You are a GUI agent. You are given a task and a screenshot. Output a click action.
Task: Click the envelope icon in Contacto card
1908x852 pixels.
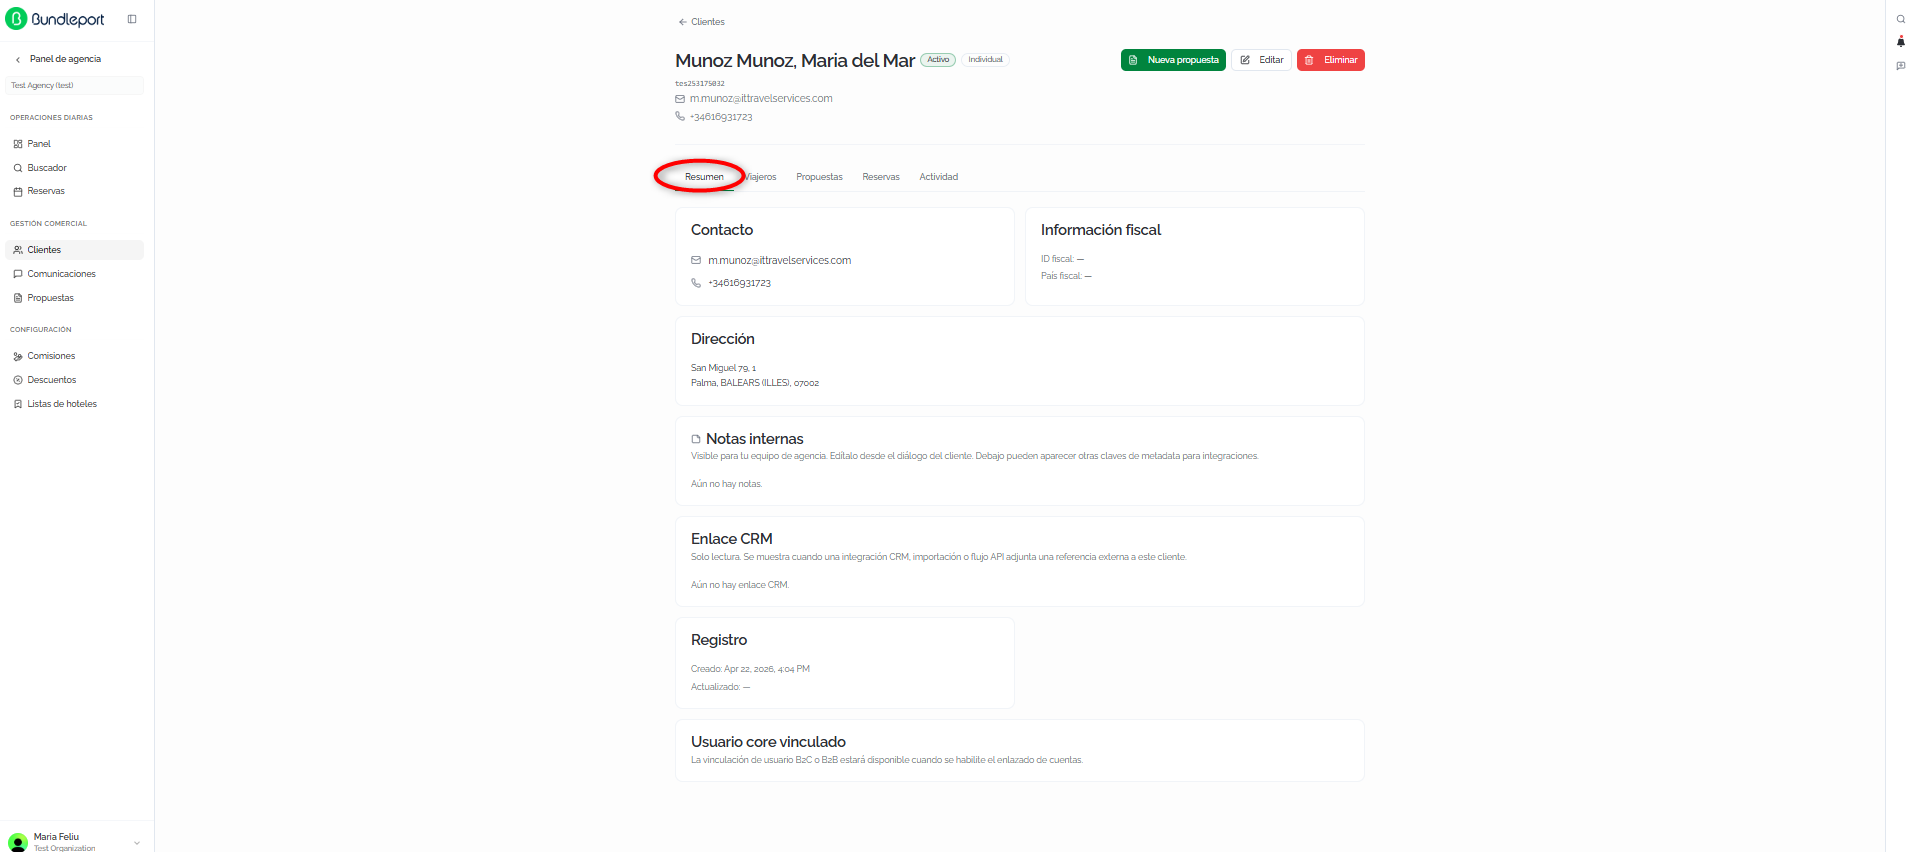(696, 261)
